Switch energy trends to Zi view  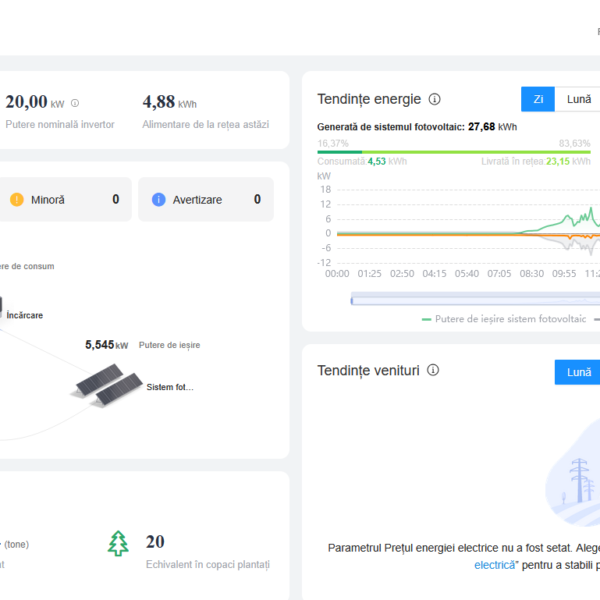click(x=538, y=99)
